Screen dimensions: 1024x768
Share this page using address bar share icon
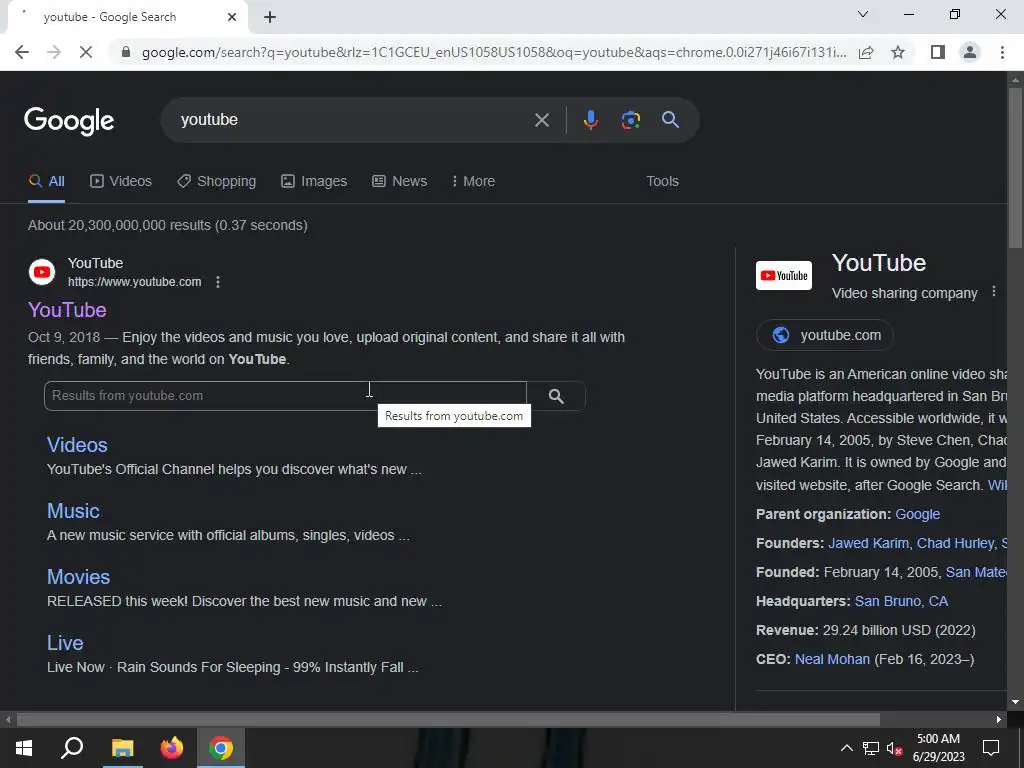click(x=866, y=52)
